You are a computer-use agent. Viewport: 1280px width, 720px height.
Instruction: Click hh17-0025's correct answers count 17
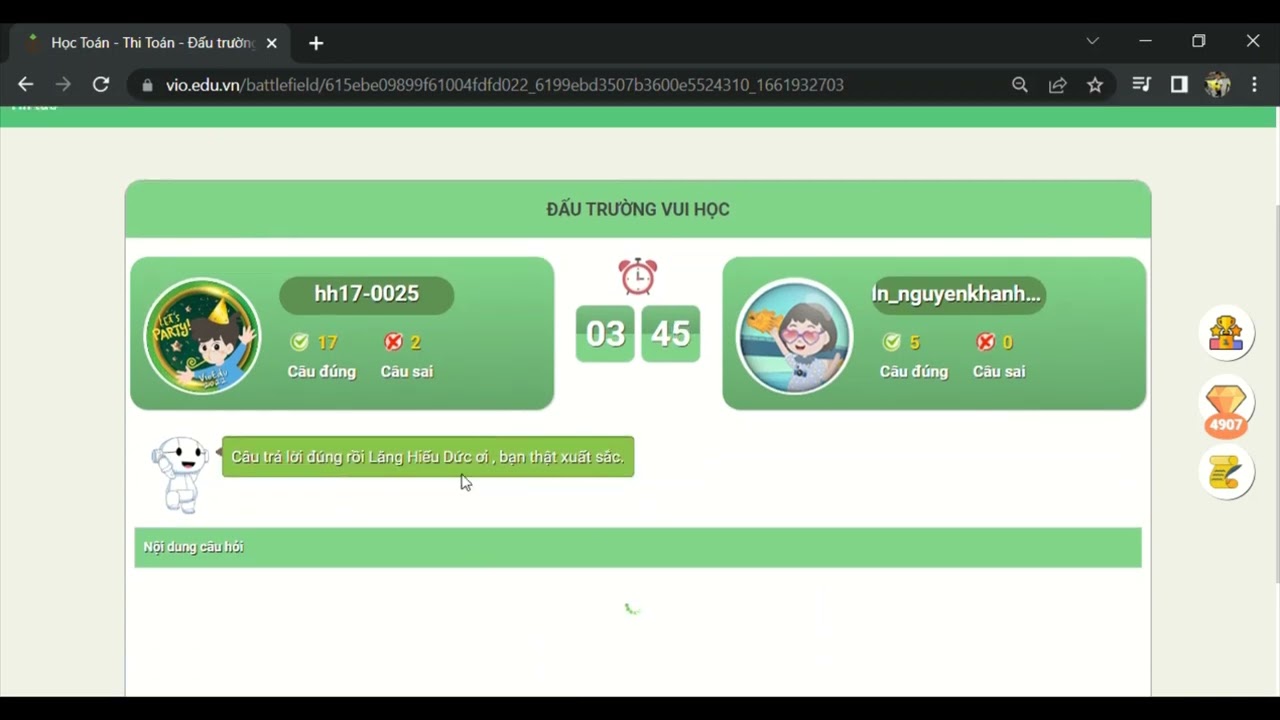[x=327, y=342]
